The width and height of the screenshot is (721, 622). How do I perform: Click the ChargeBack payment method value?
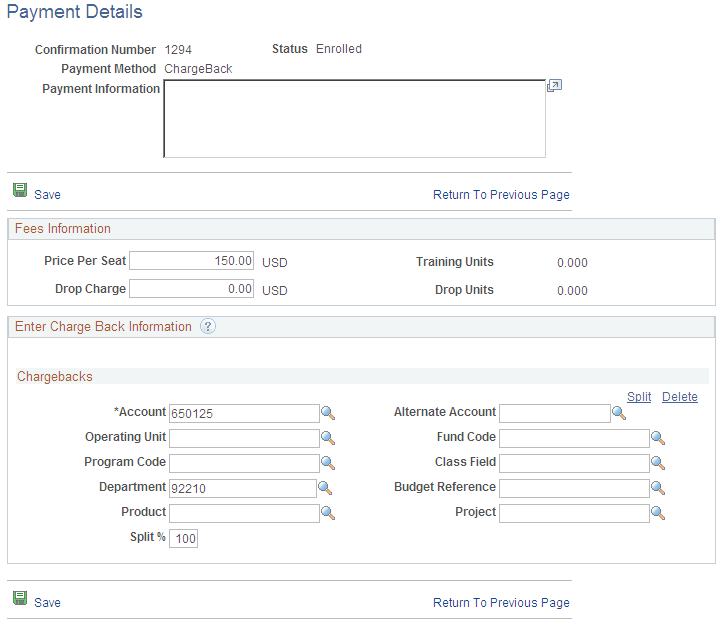(x=198, y=69)
